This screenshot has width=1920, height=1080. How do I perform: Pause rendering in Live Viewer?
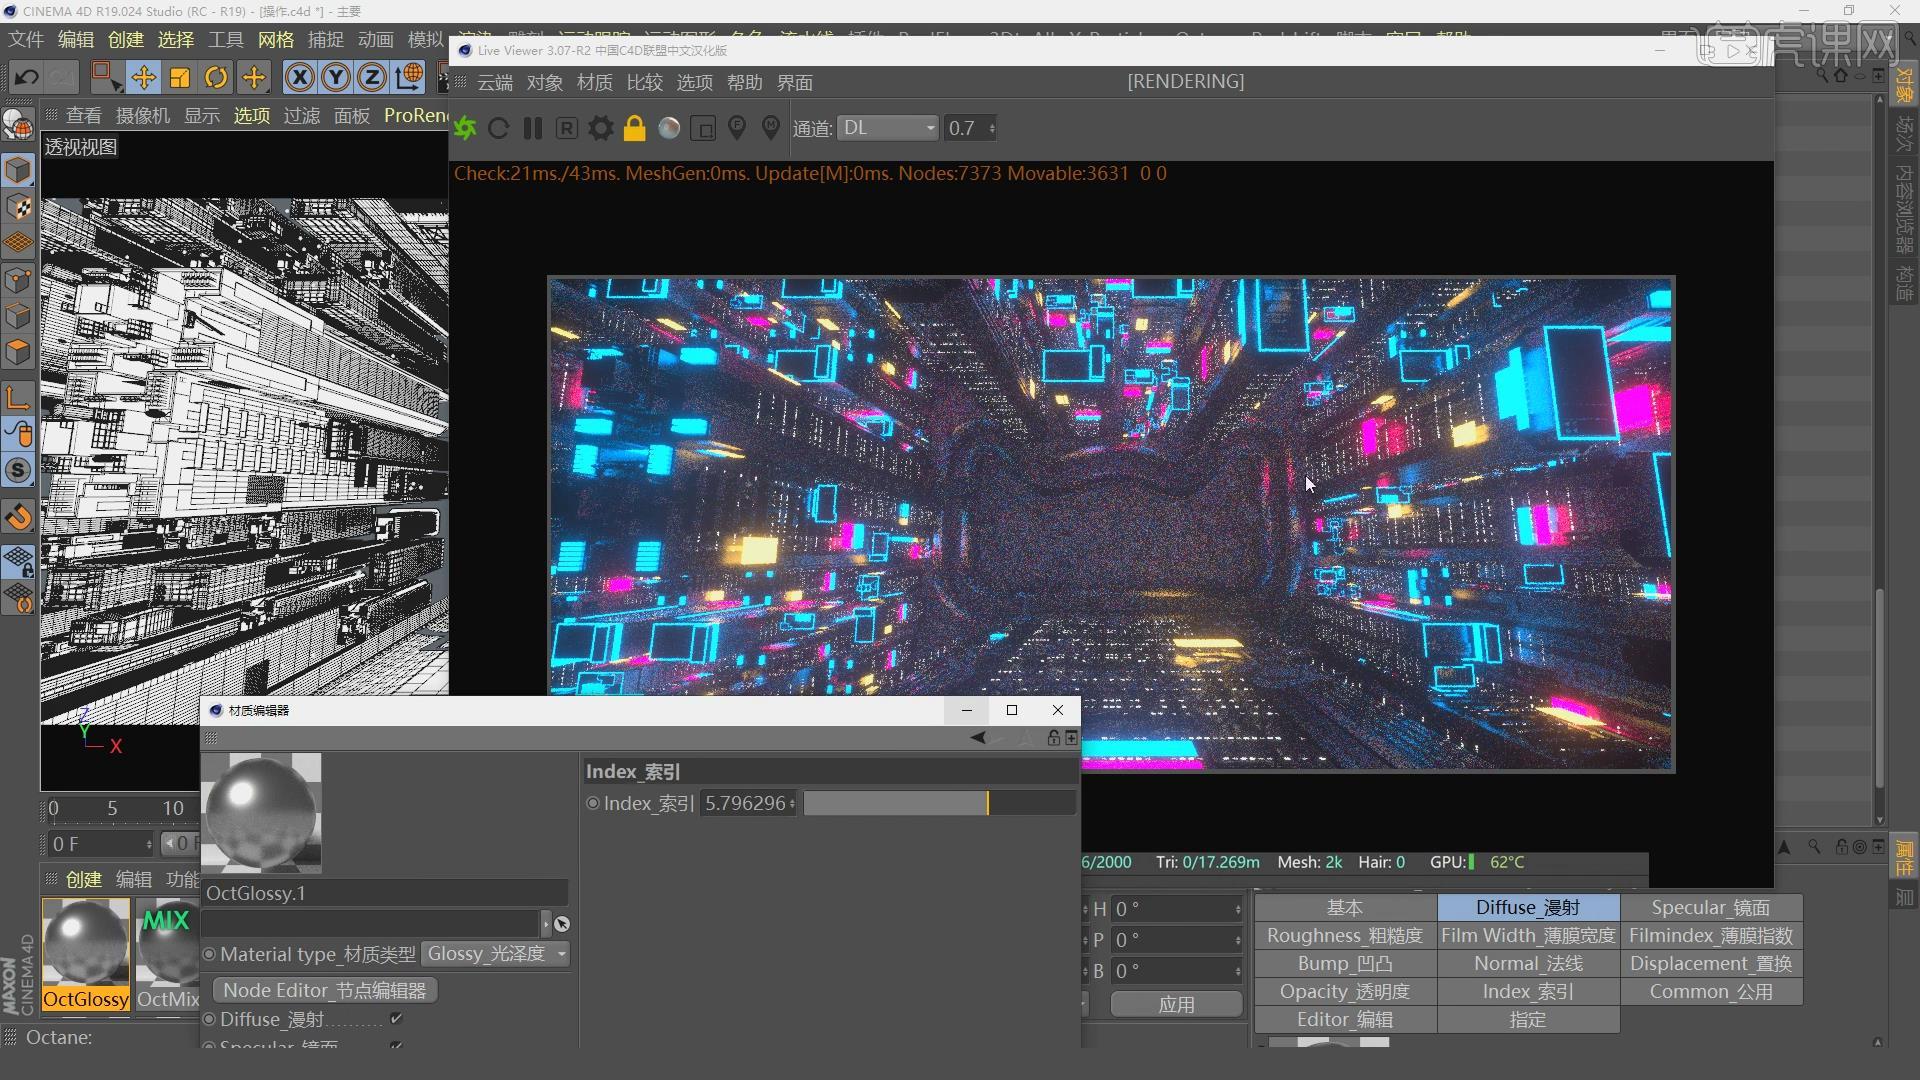tap(532, 128)
